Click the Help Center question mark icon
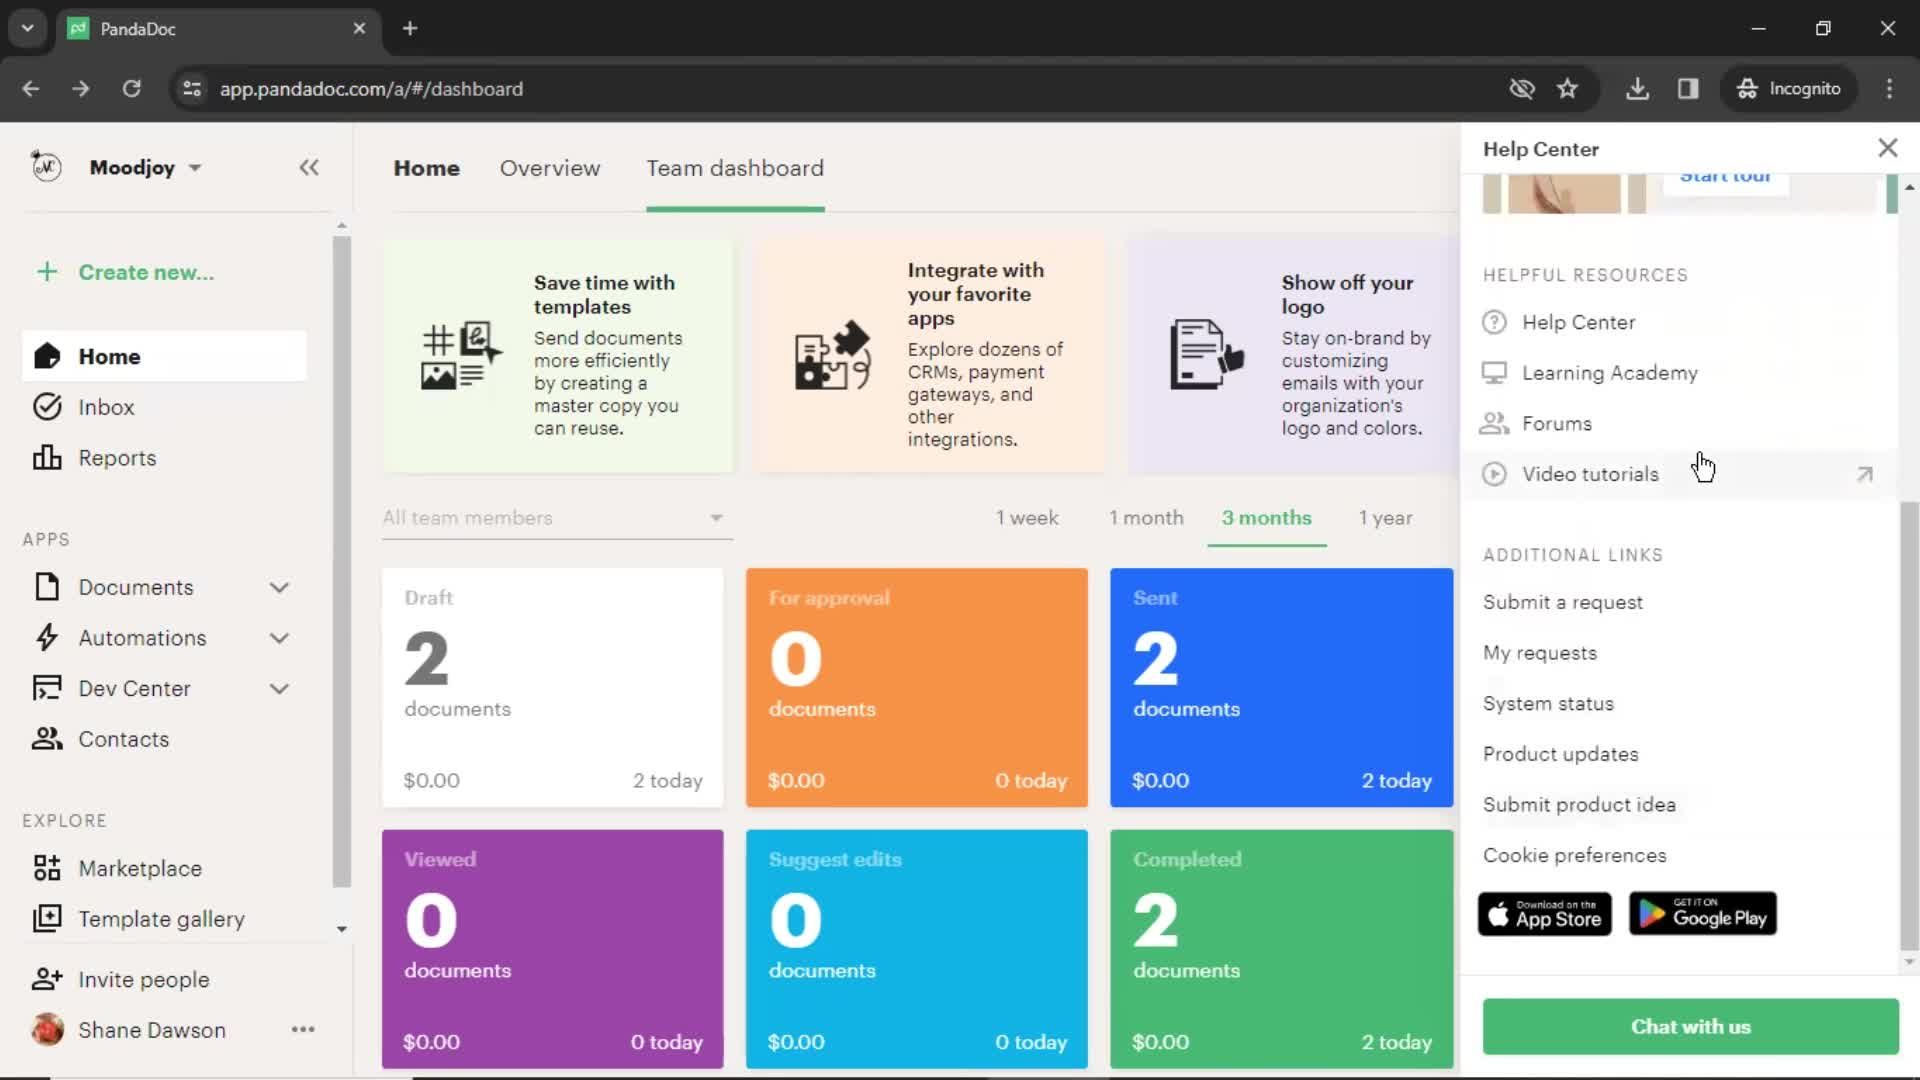1920x1080 pixels. click(x=1494, y=322)
